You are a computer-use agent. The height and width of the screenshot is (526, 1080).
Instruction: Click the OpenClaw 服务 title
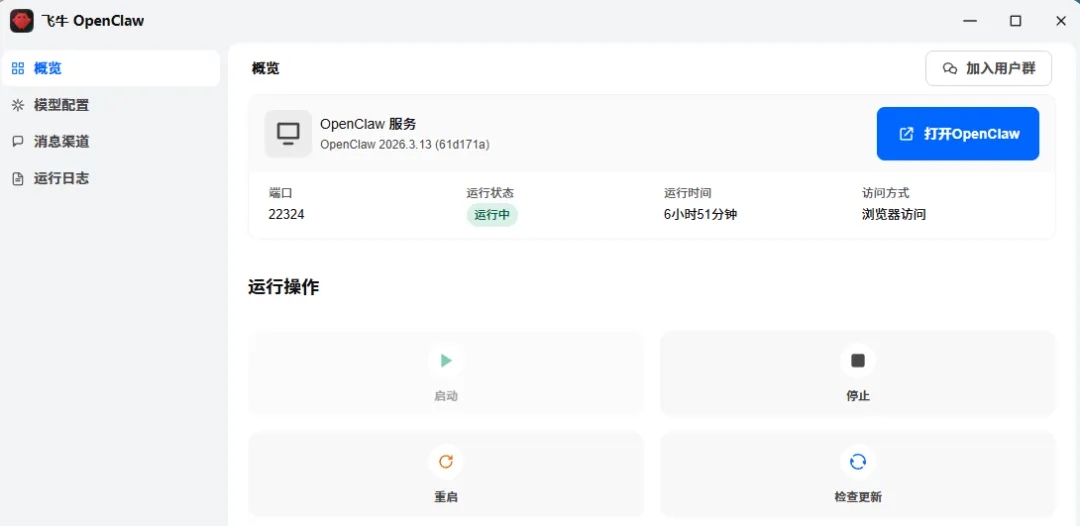368,125
